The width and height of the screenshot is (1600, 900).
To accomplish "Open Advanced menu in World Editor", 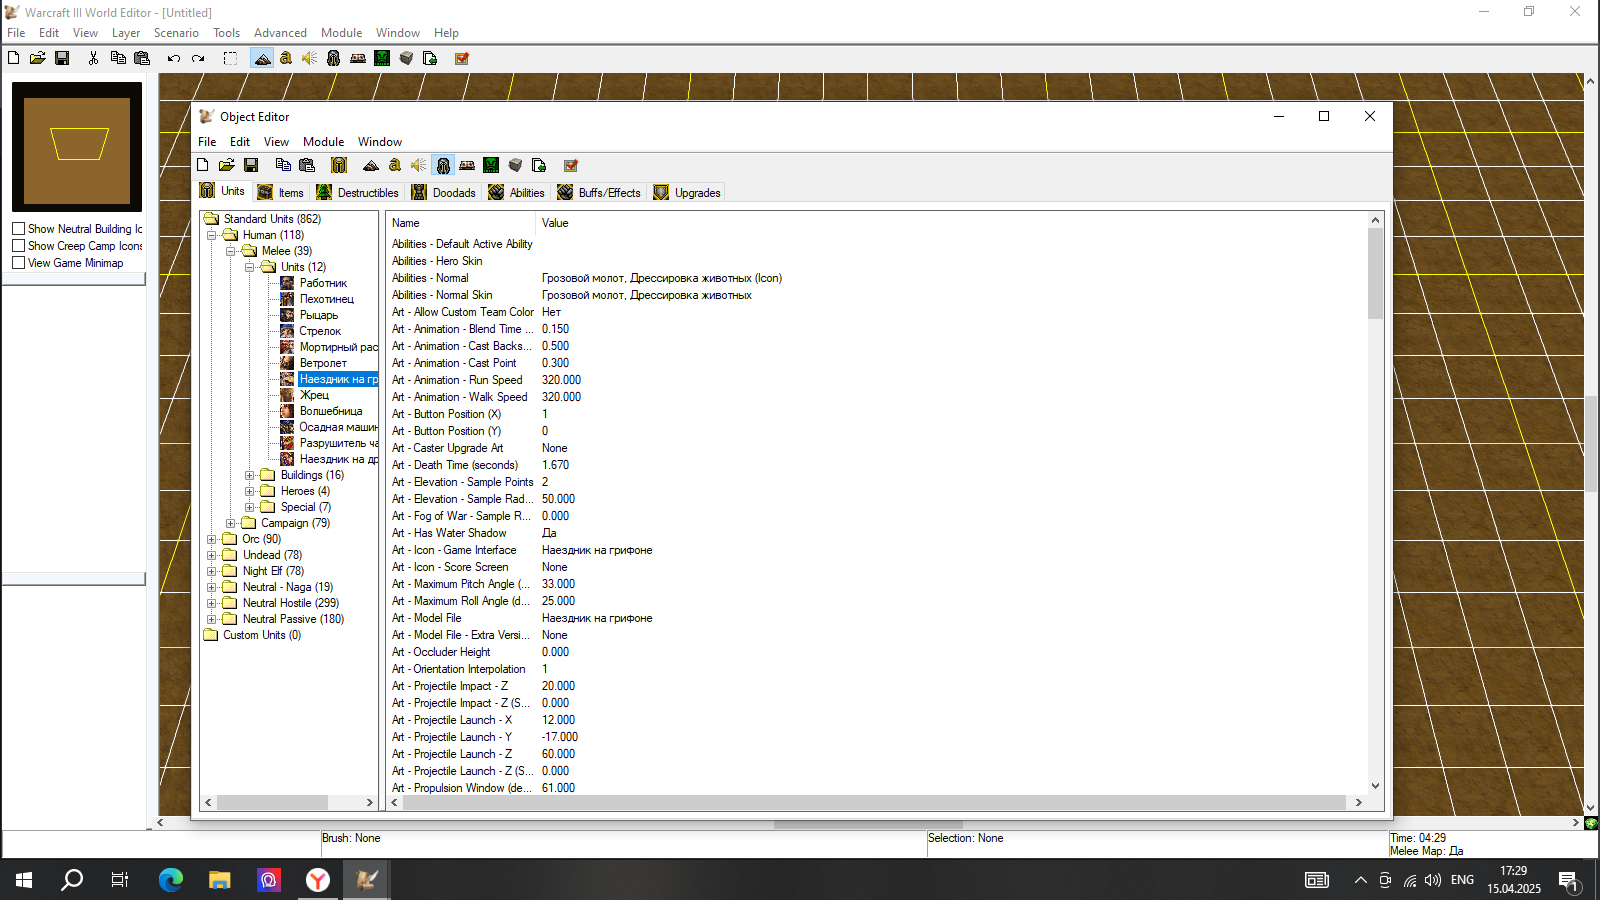I will click(280, 33).
